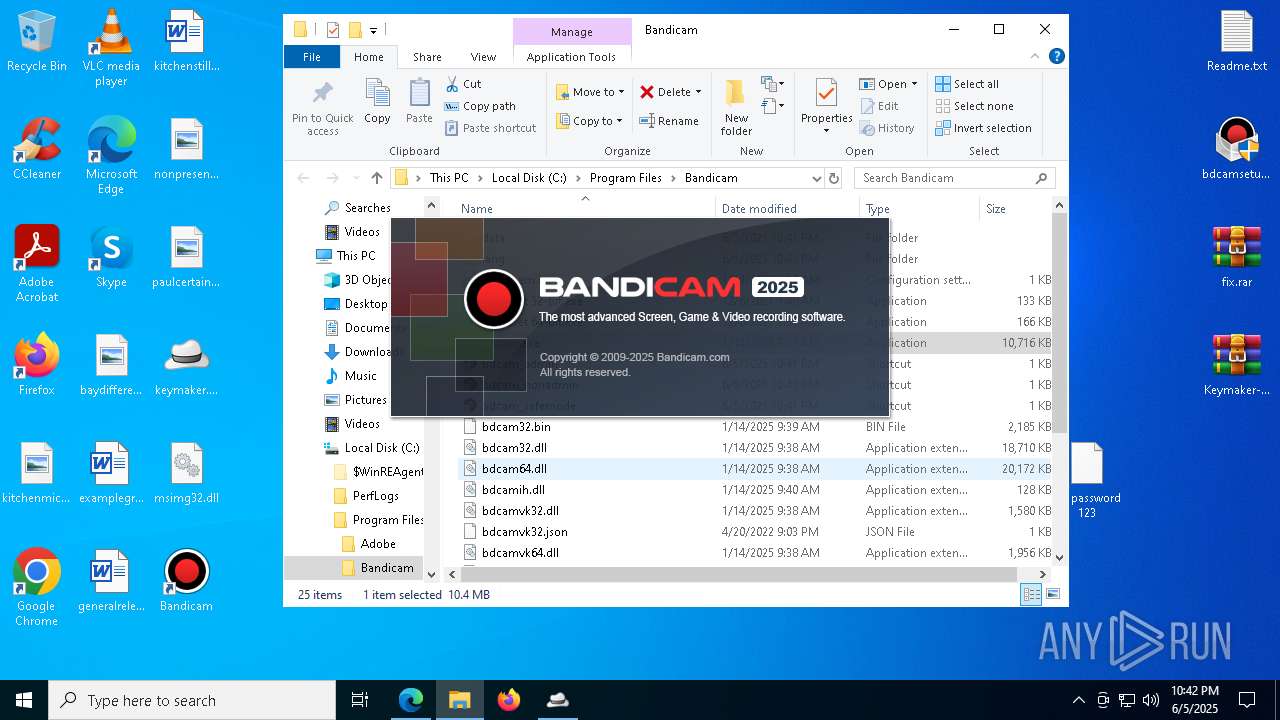Select the VLC media player desktop icon
Screen dimensions: 1280x720
click(x=111, y=48)
